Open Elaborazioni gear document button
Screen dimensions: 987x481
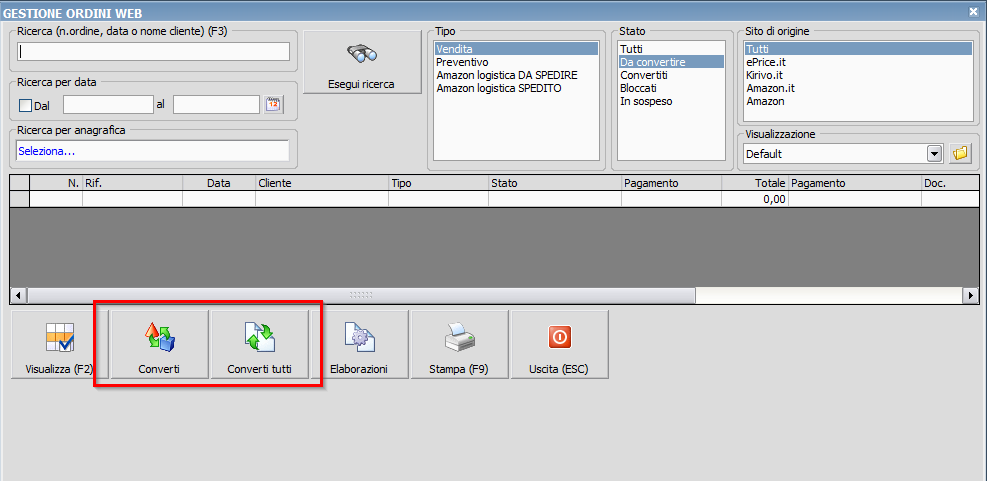tap(359, 344)
